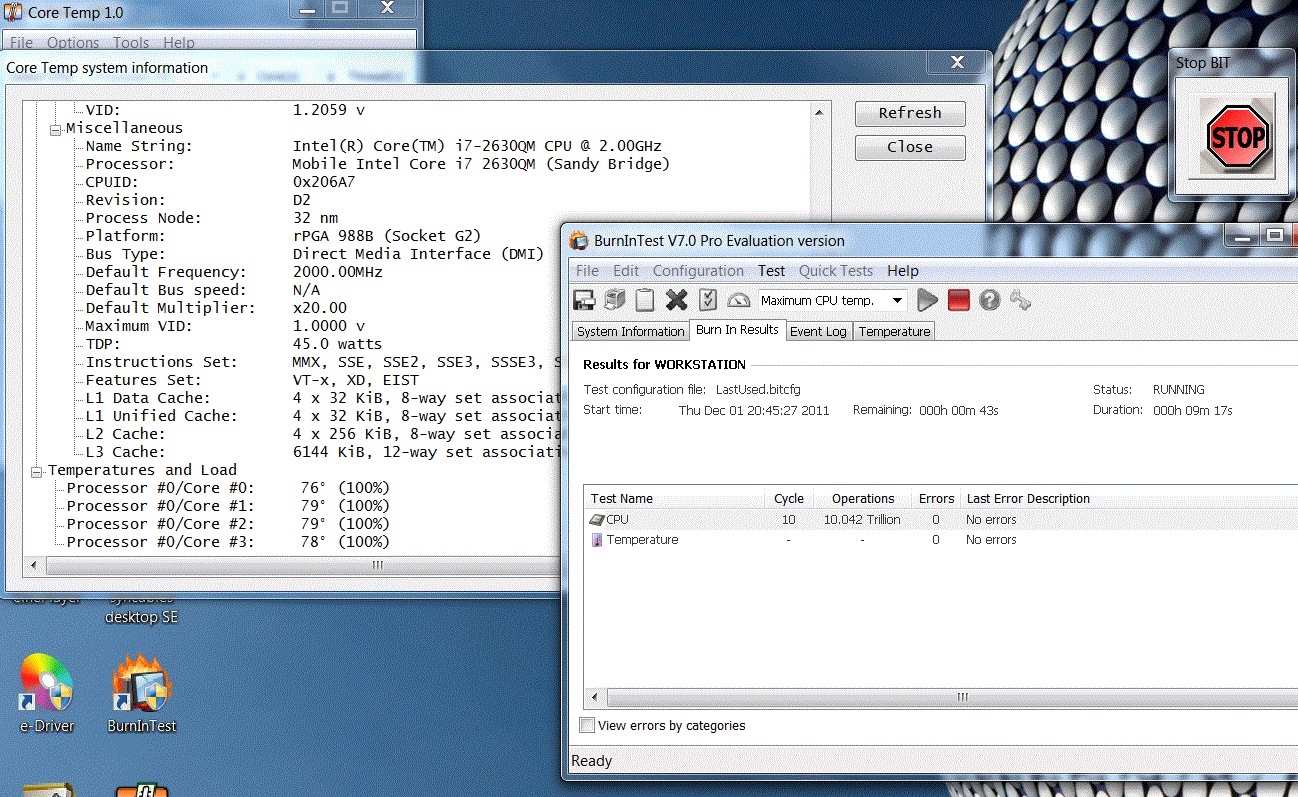Open BurnInTest Quick Tests menu
Screen dimensions: 1298x797
coord(836,270)
